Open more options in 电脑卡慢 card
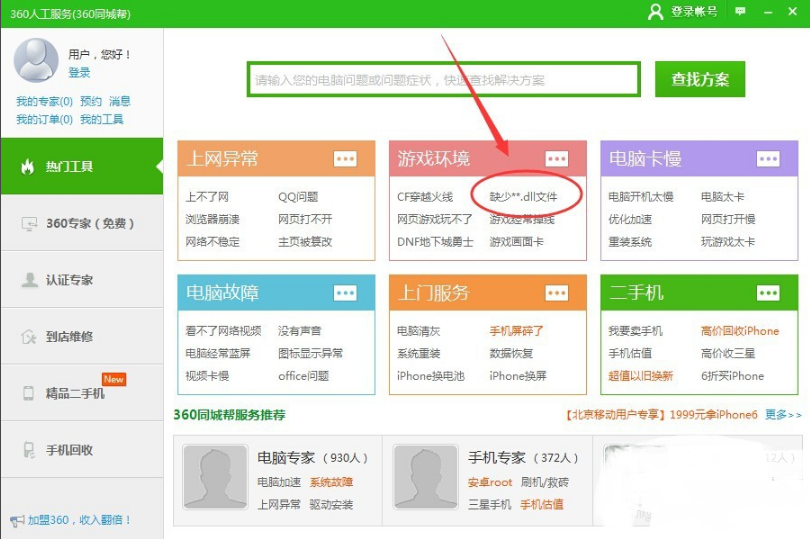 [x=768, y=159]
